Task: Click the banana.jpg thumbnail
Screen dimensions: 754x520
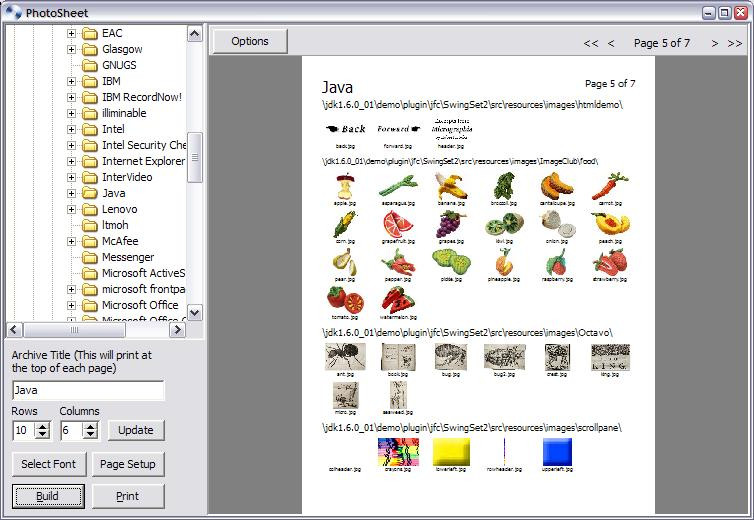Action: (451, 187)
